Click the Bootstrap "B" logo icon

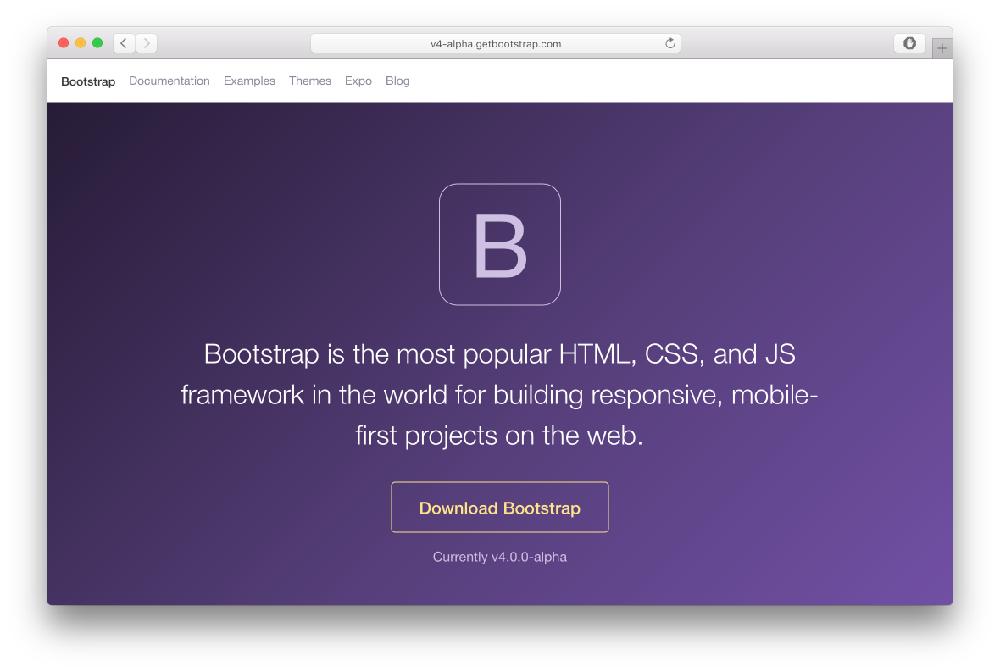(499, 243)
